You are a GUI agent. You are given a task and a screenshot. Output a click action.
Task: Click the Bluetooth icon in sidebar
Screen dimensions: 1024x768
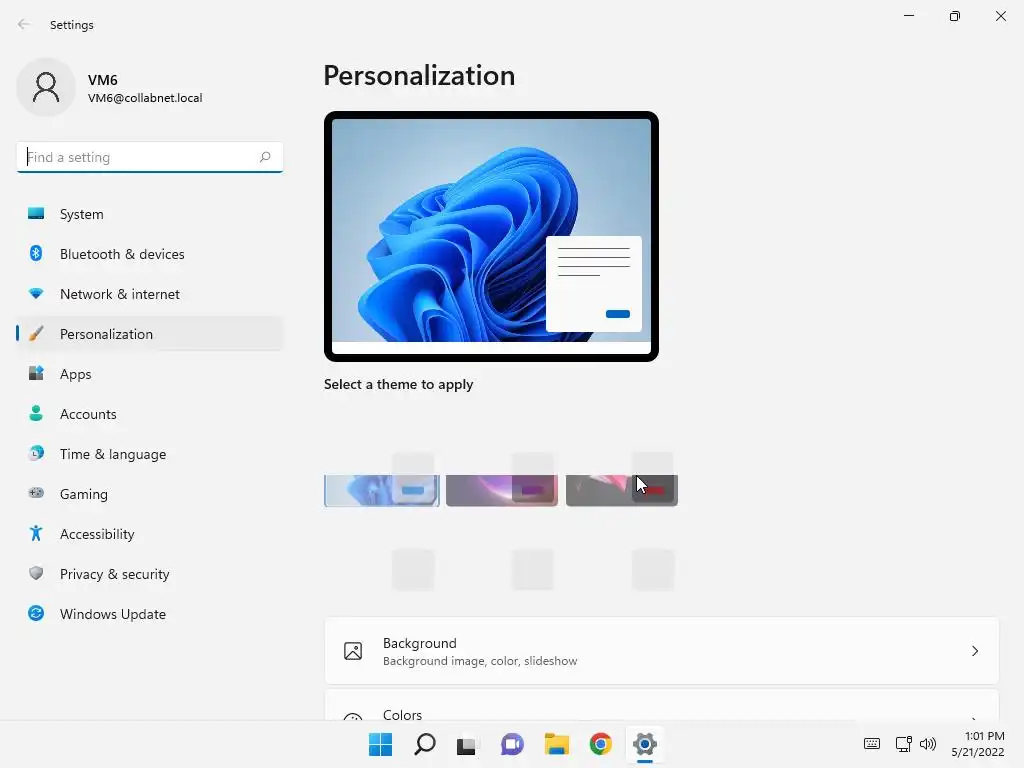(x=36, y=253)
